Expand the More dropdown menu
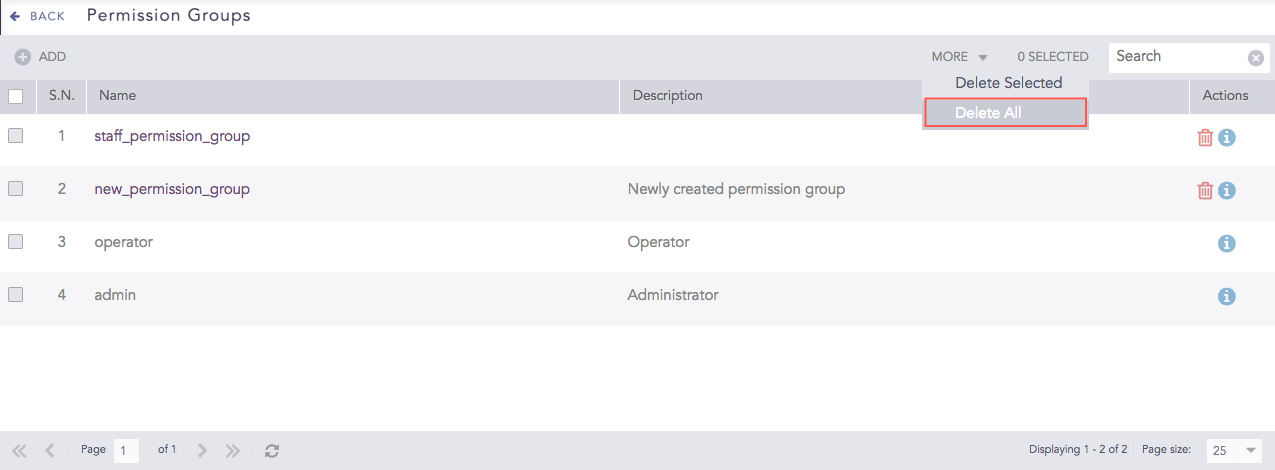 [x=959, y=57]
